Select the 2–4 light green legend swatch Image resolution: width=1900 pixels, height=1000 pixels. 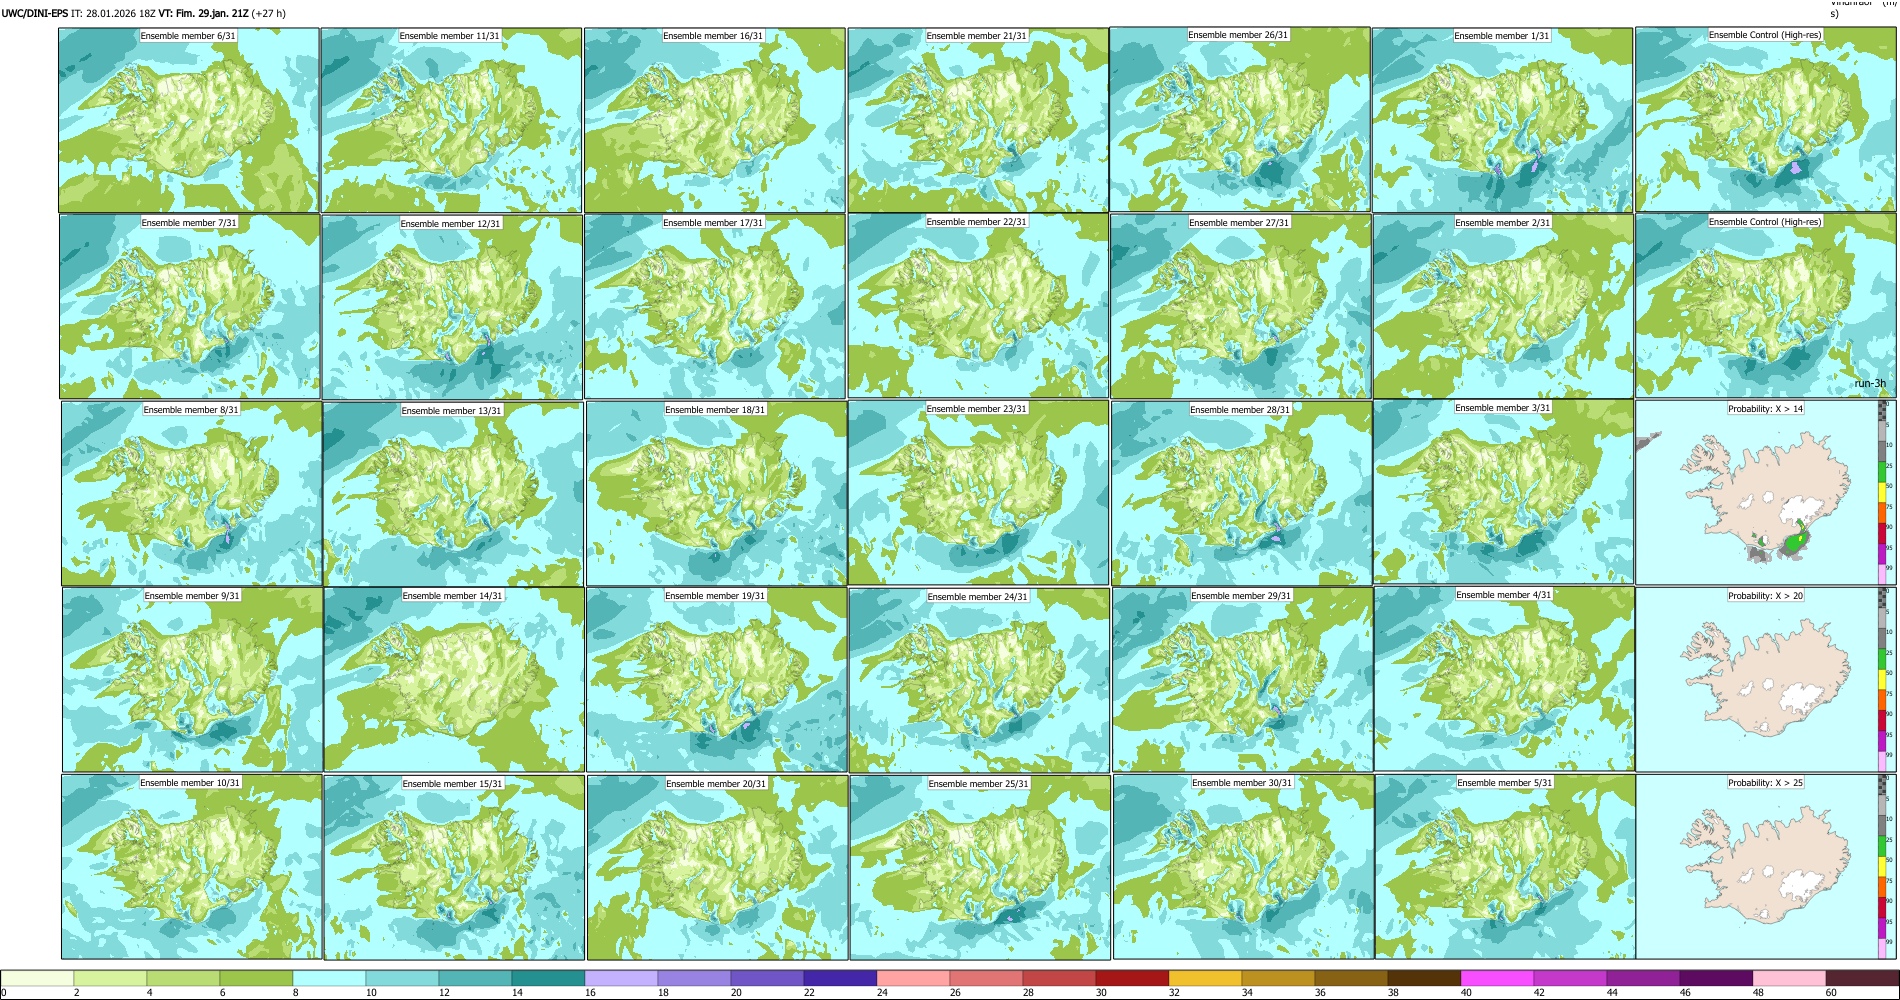[110, 978]
